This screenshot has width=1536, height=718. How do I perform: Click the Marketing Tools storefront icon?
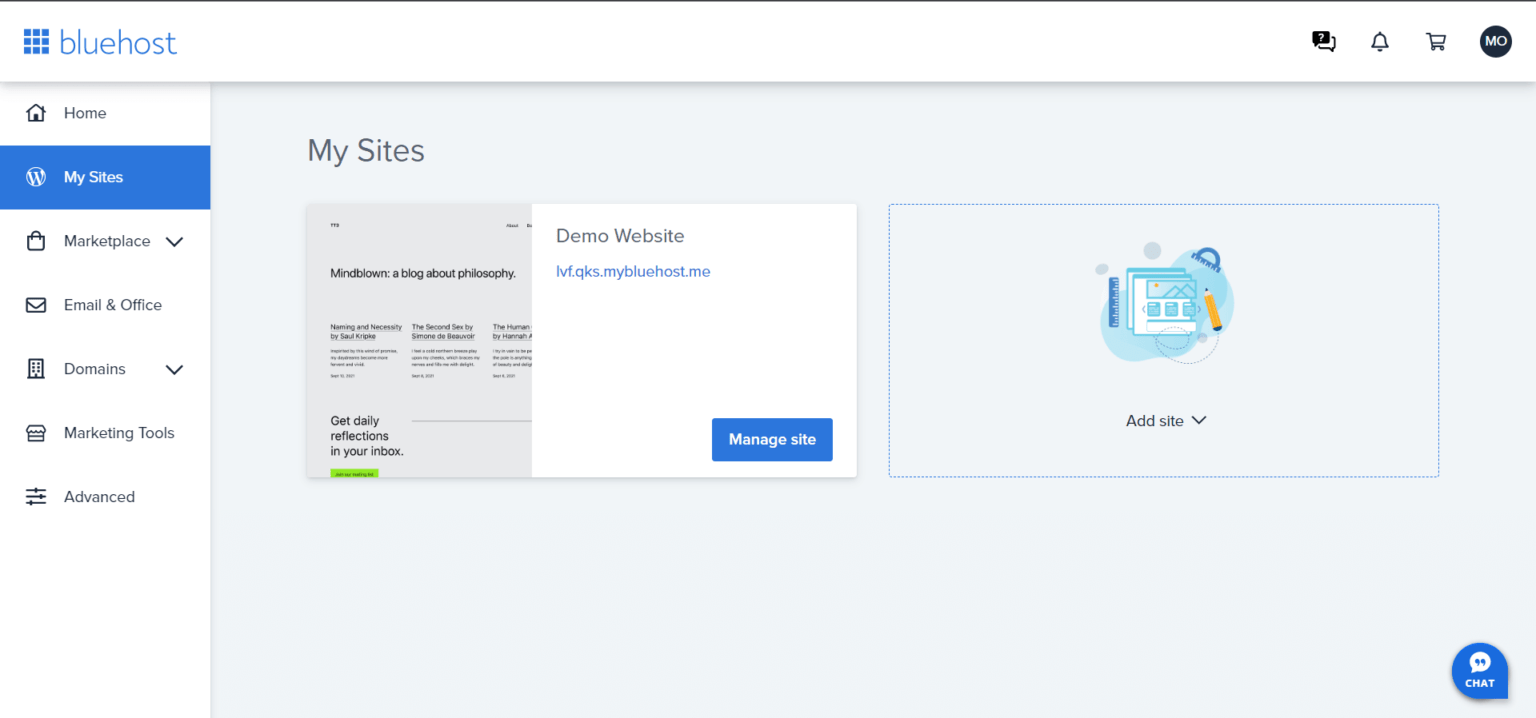[36, 433]
